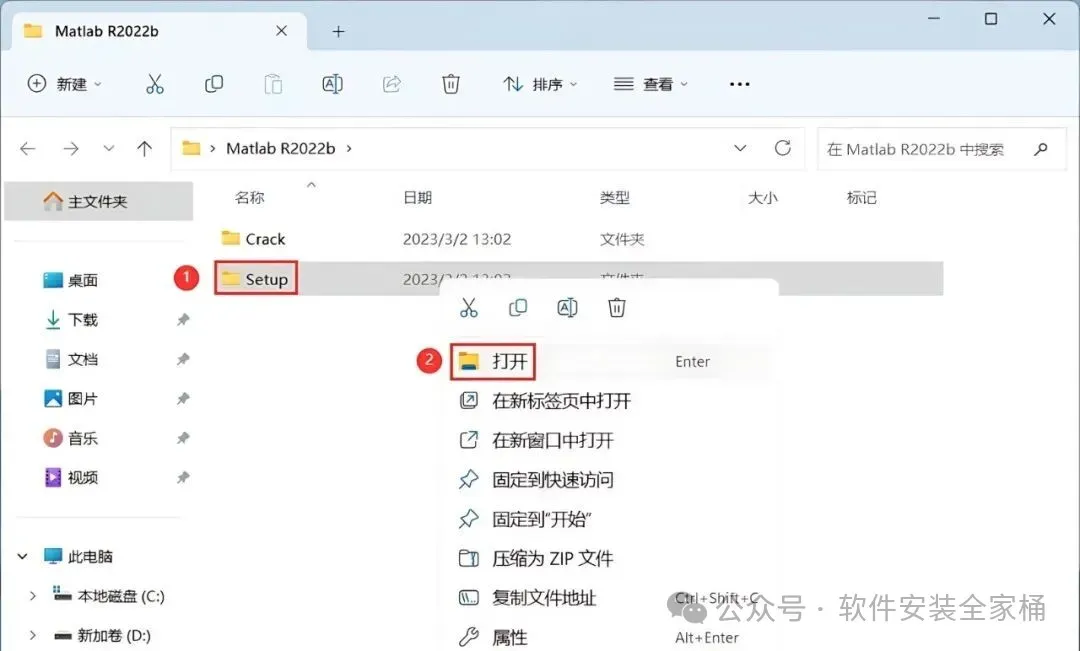This screenshot has height=651, width=1080.
Task: Click the Delete icon in the context menu
Action: (x=616, y=307)
